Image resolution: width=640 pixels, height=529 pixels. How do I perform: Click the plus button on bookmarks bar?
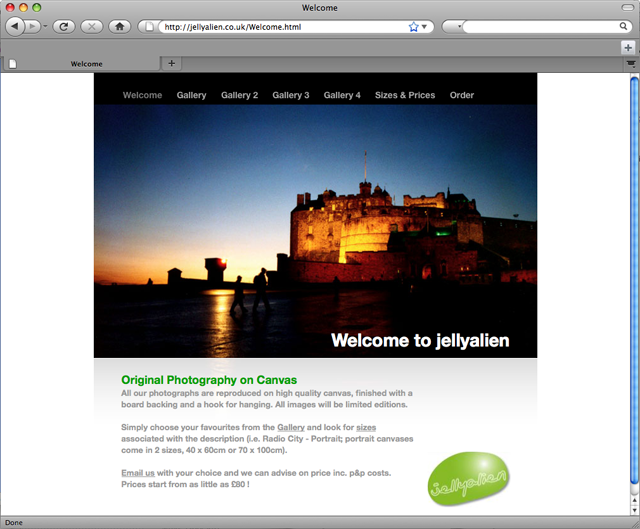tap(628, 48)
